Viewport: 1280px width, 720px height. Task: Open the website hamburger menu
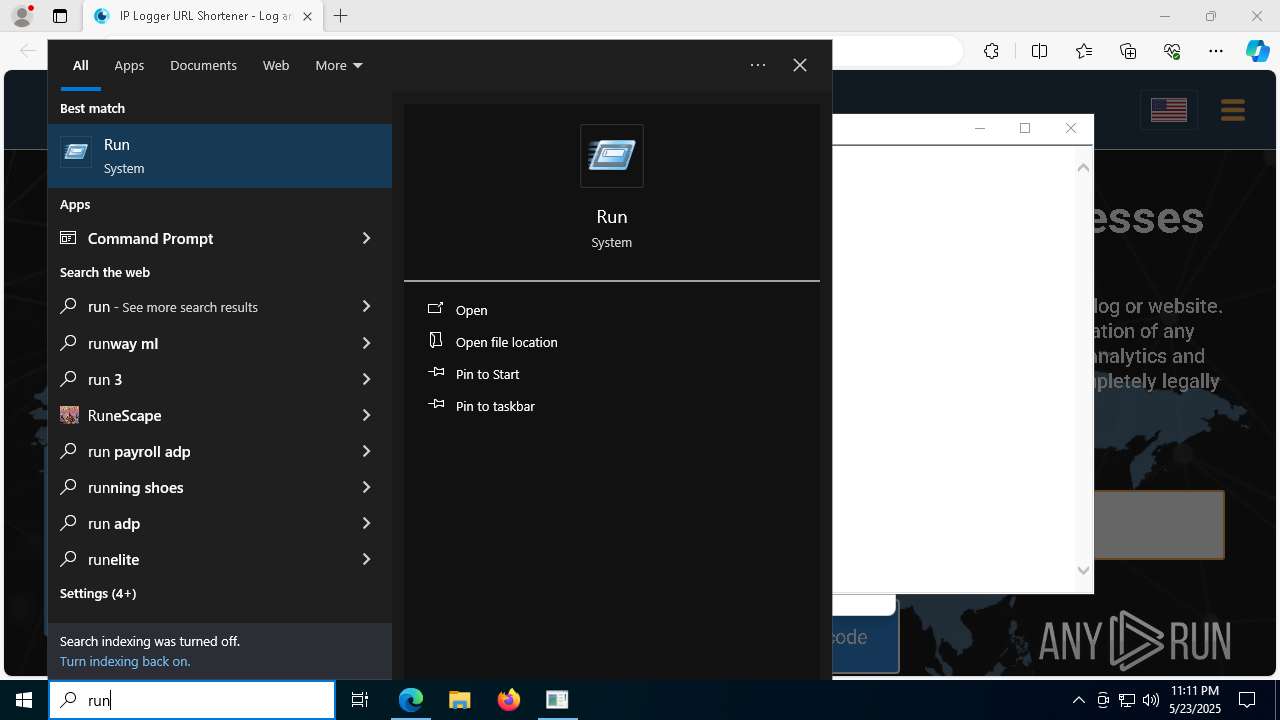[1232, 110]
